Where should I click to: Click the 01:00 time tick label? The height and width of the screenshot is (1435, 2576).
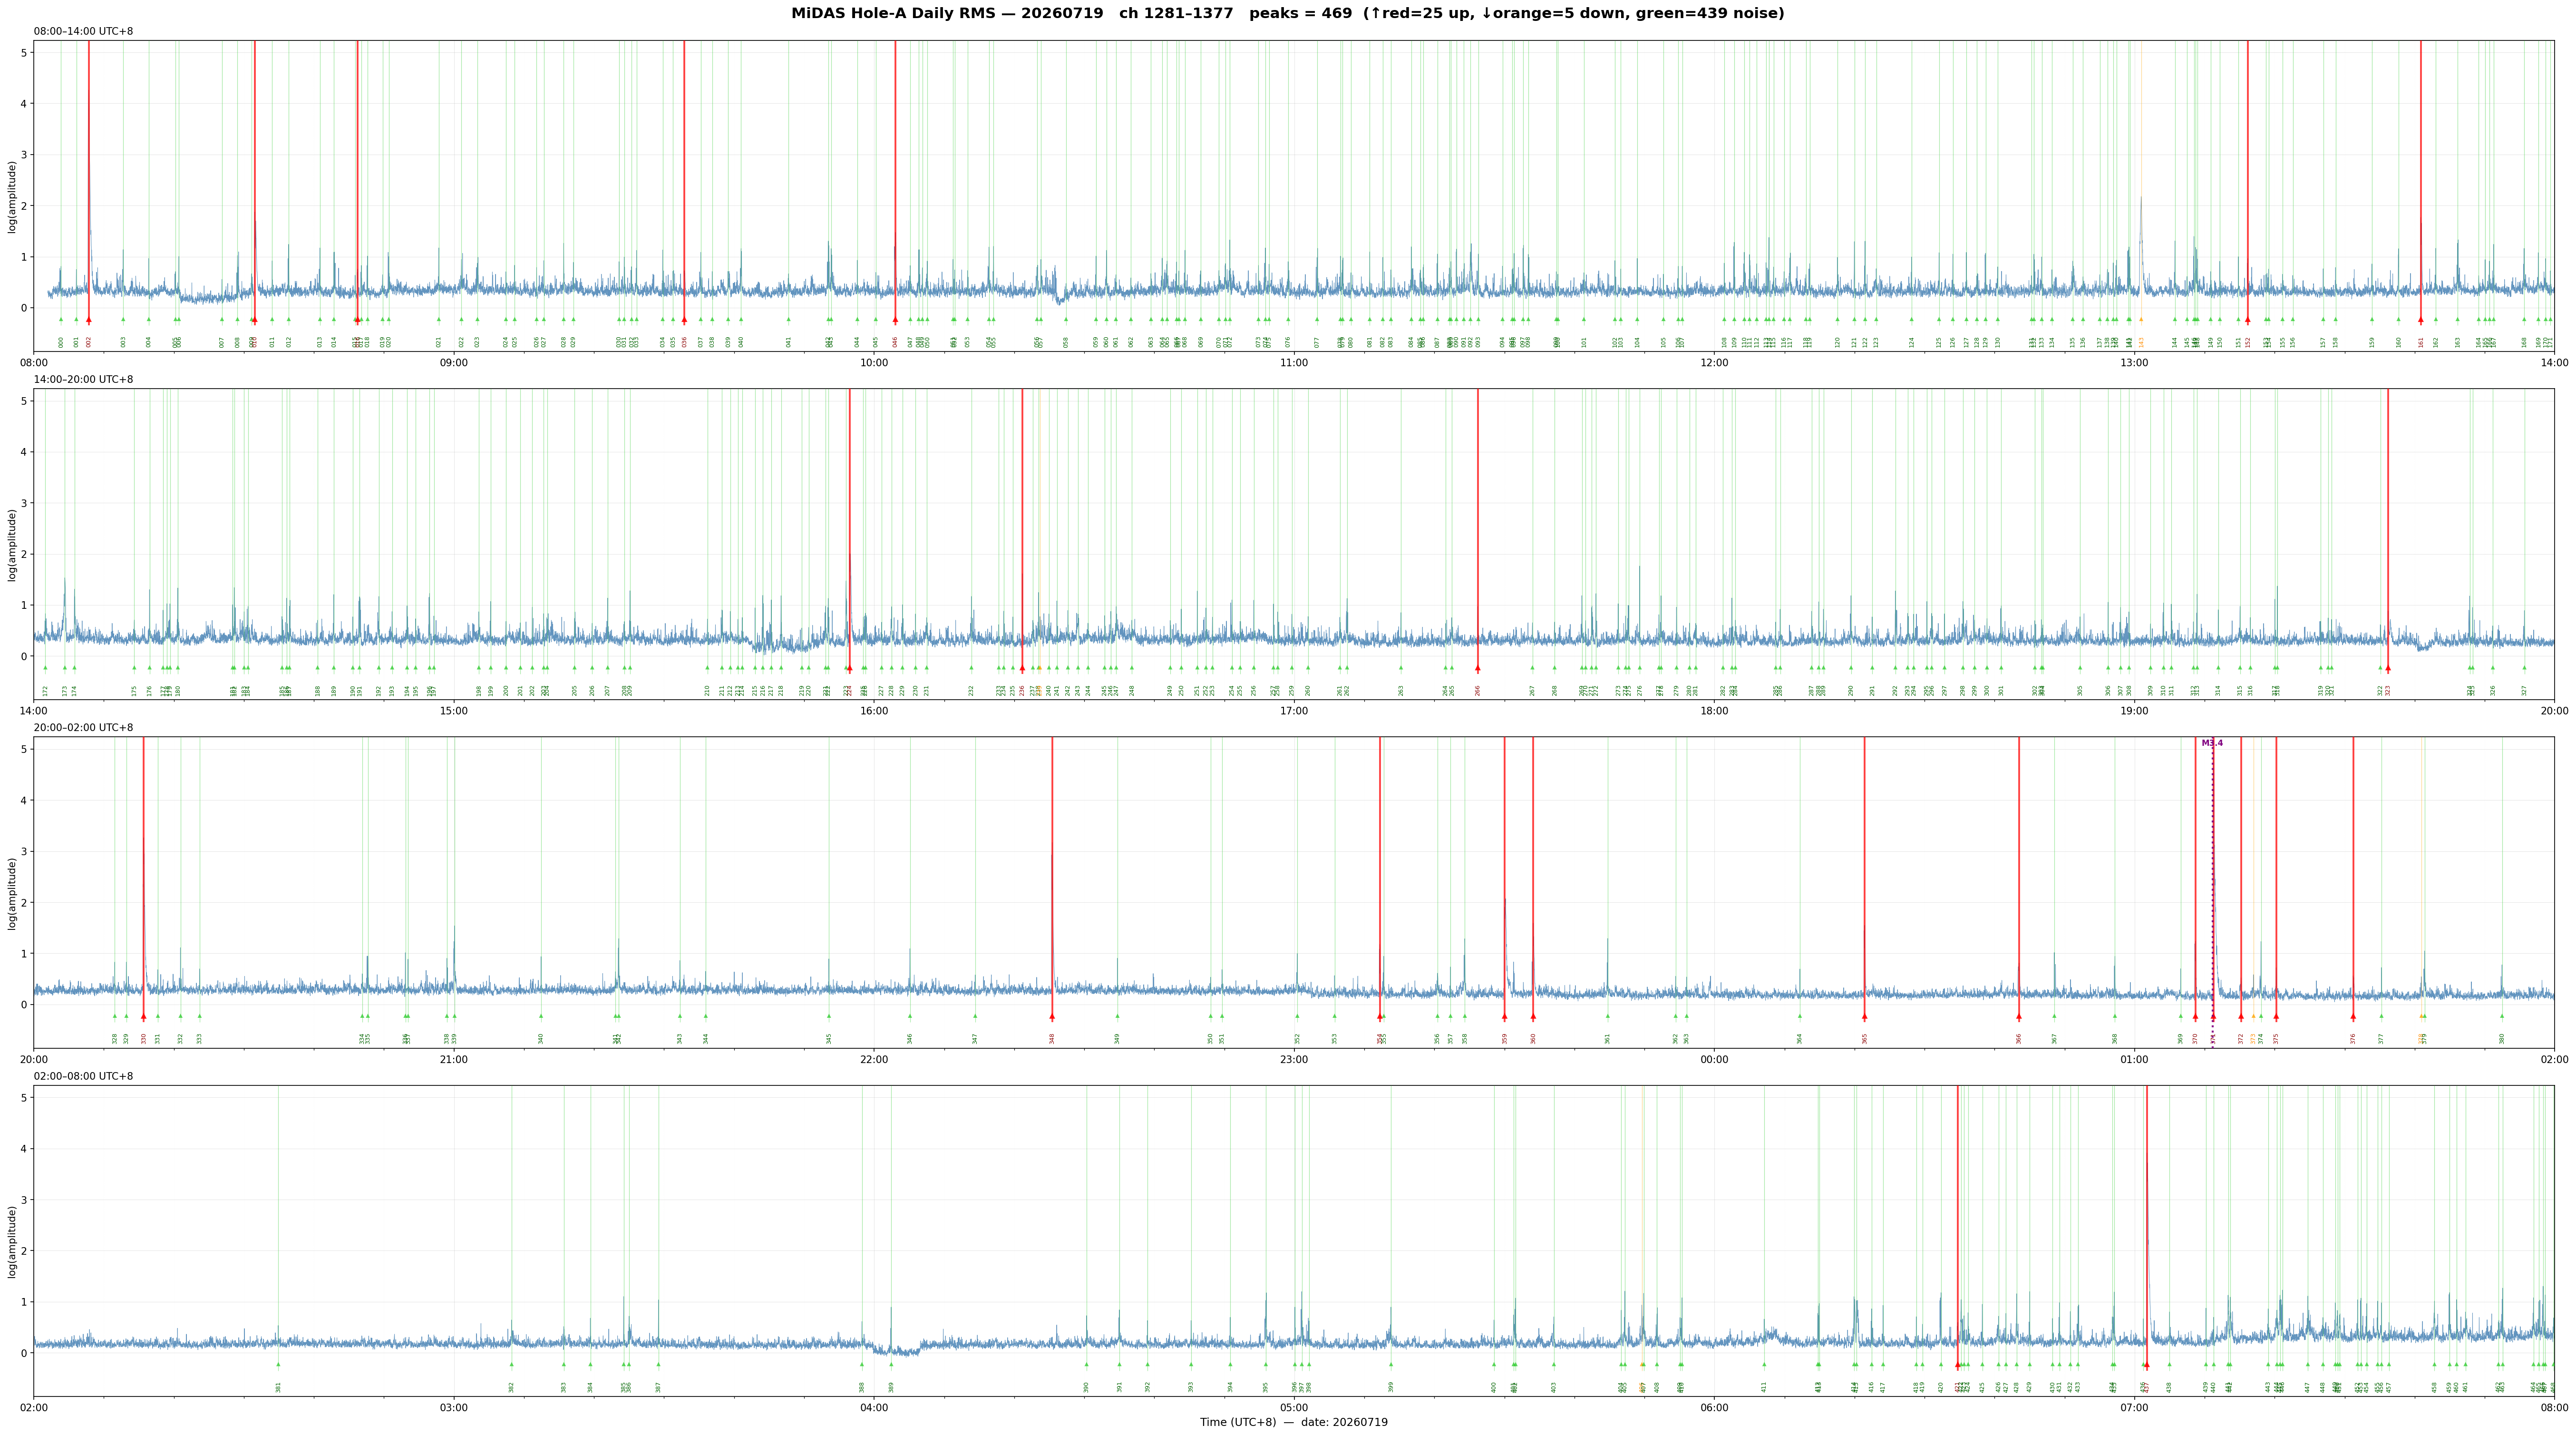(x=2134, y=1059)
